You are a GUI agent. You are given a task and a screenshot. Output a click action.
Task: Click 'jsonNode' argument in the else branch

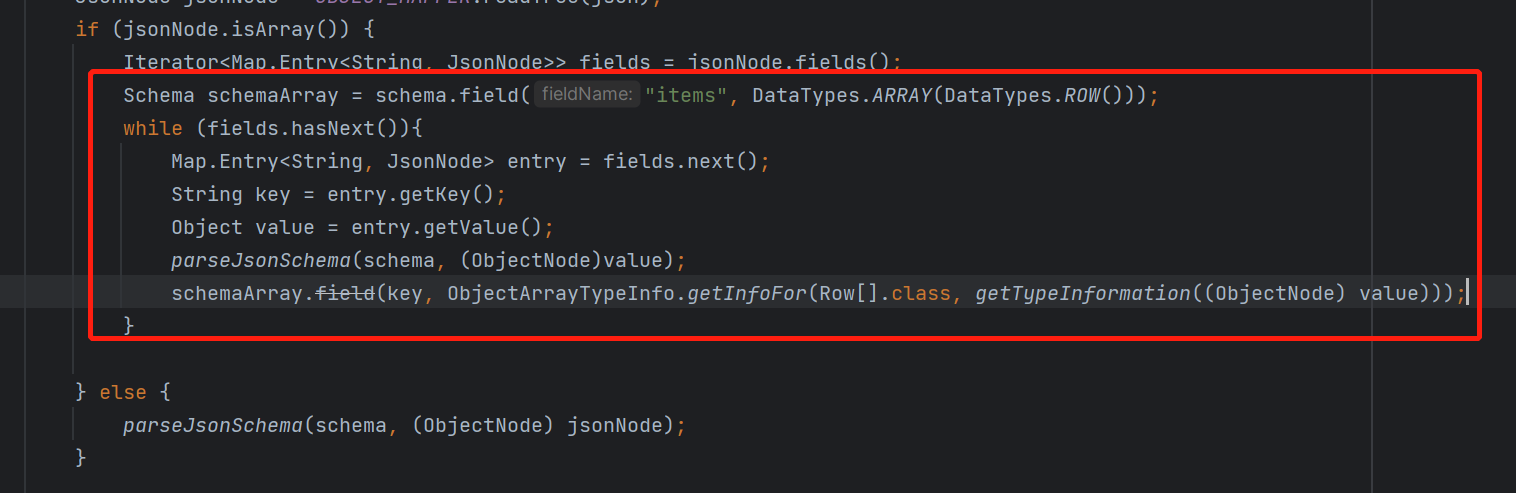[615, 425]
